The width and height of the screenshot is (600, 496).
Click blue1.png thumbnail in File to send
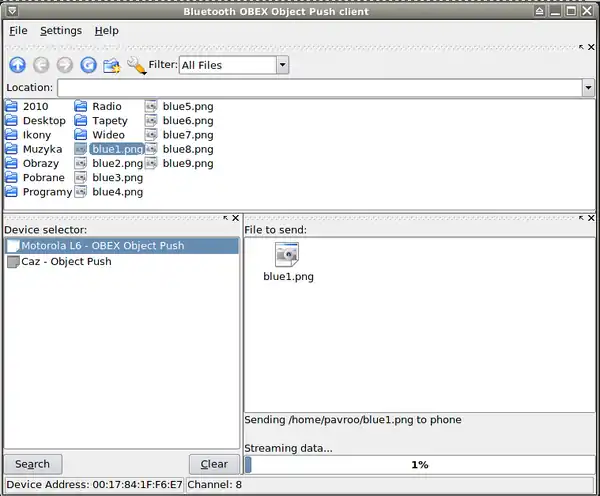pyautogui.click(x=288, y=263)
